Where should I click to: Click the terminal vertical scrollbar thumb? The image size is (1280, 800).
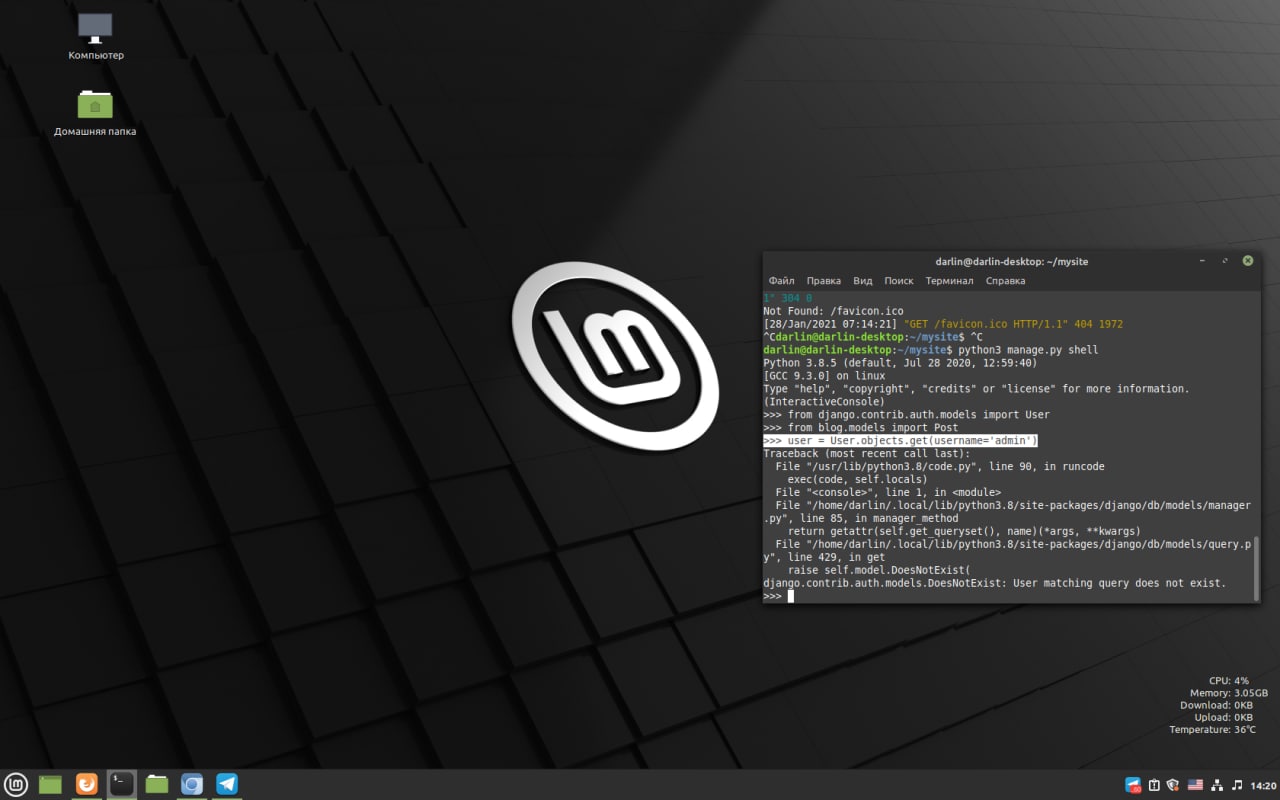(1257, 568)
